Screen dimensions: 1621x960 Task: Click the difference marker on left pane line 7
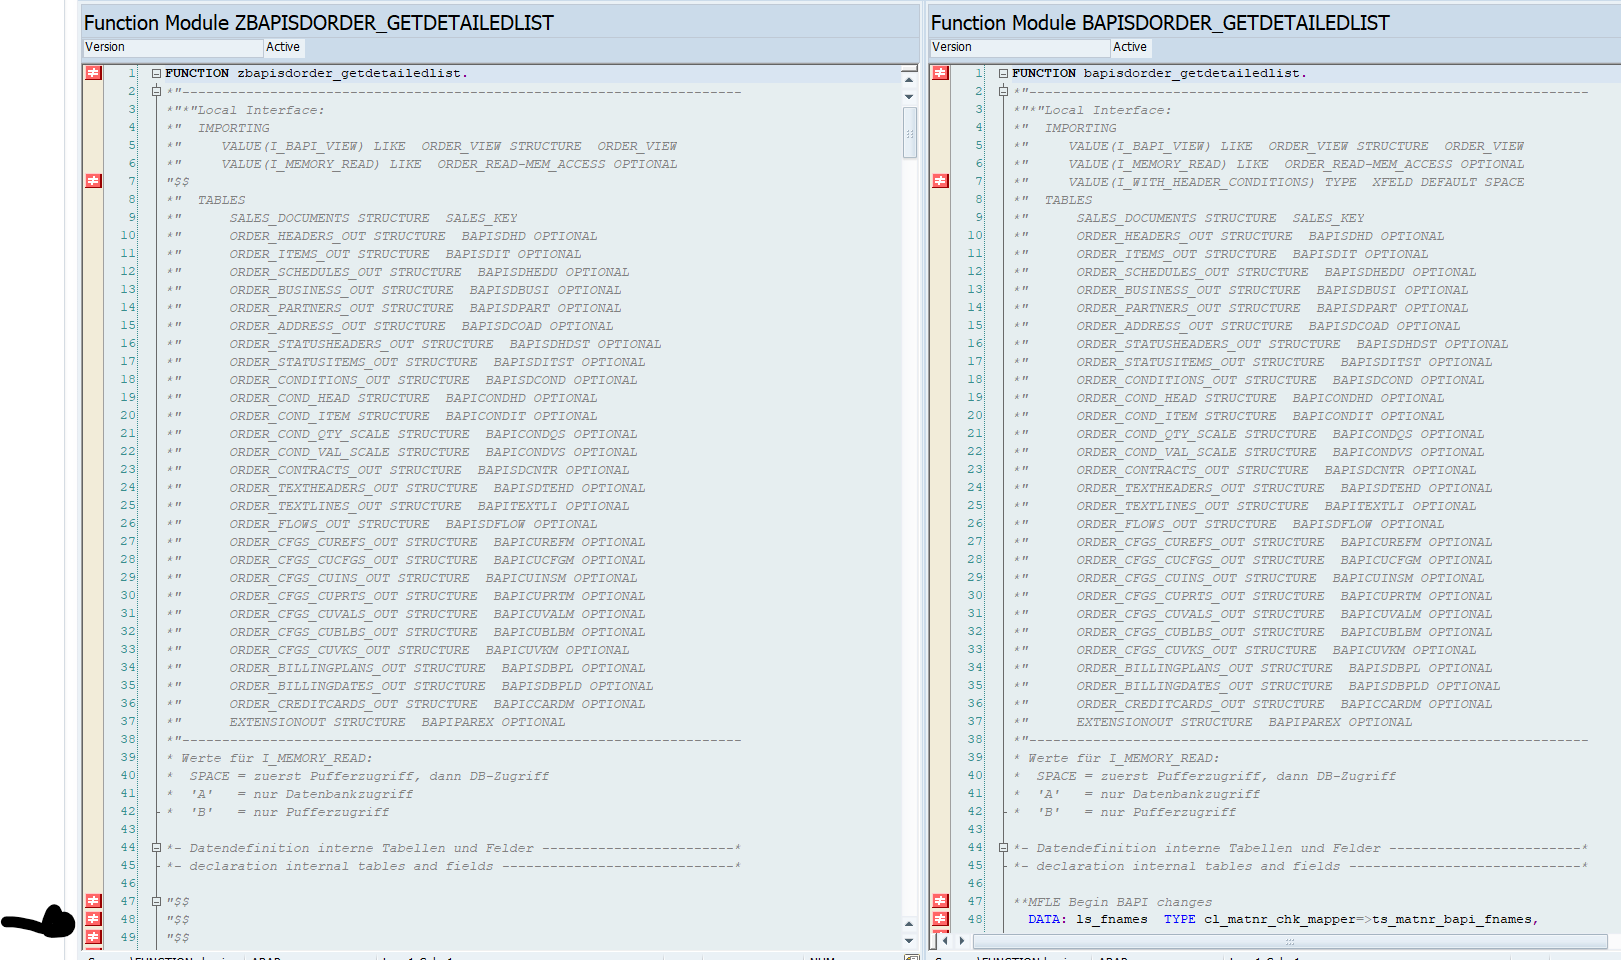click(x=93, y=181)
